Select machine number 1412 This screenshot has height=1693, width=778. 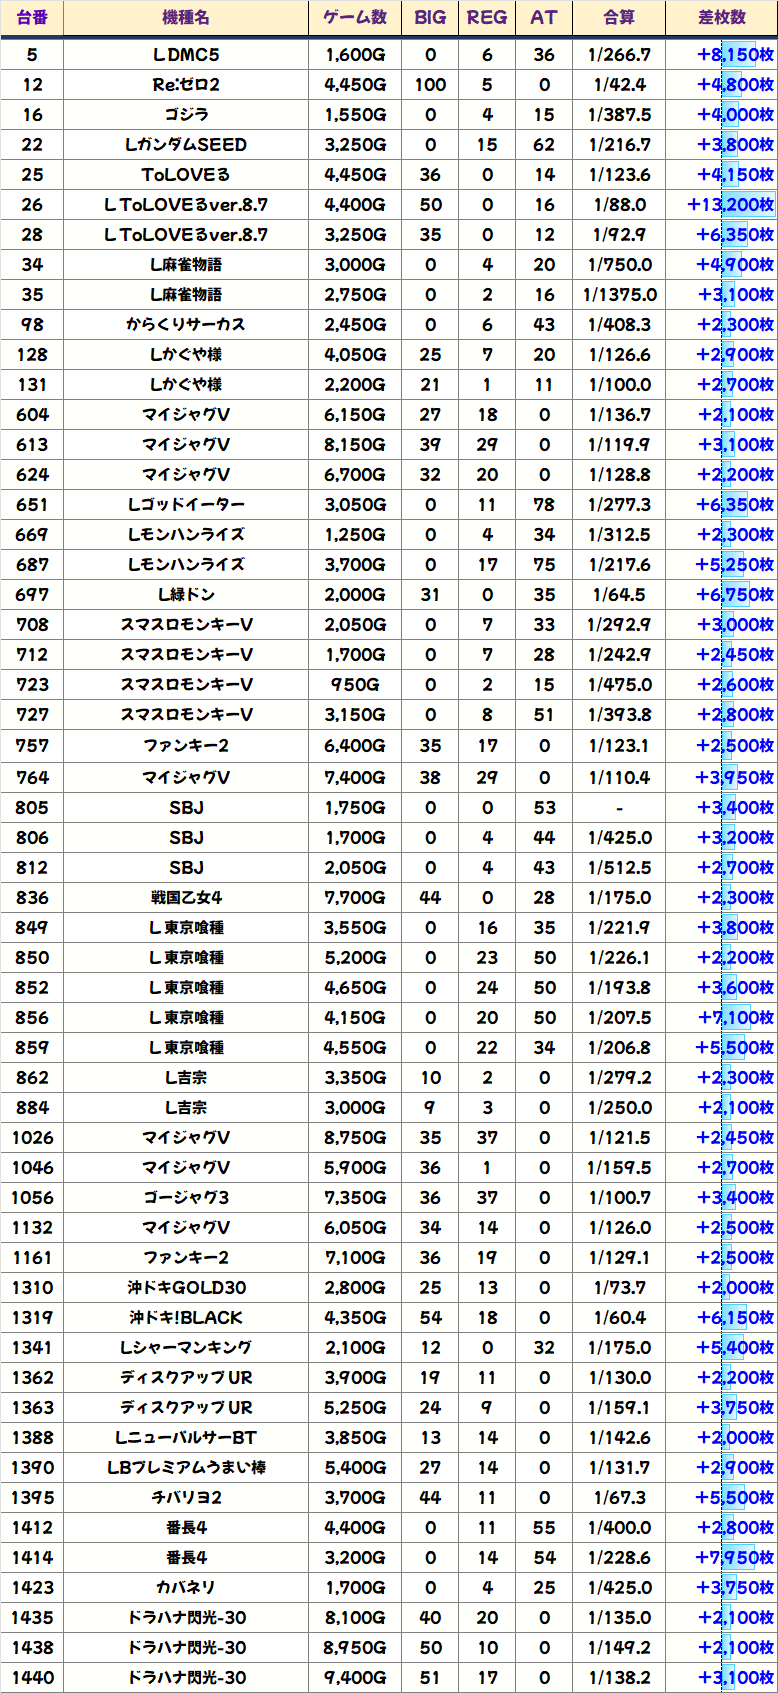(32, 1527)
